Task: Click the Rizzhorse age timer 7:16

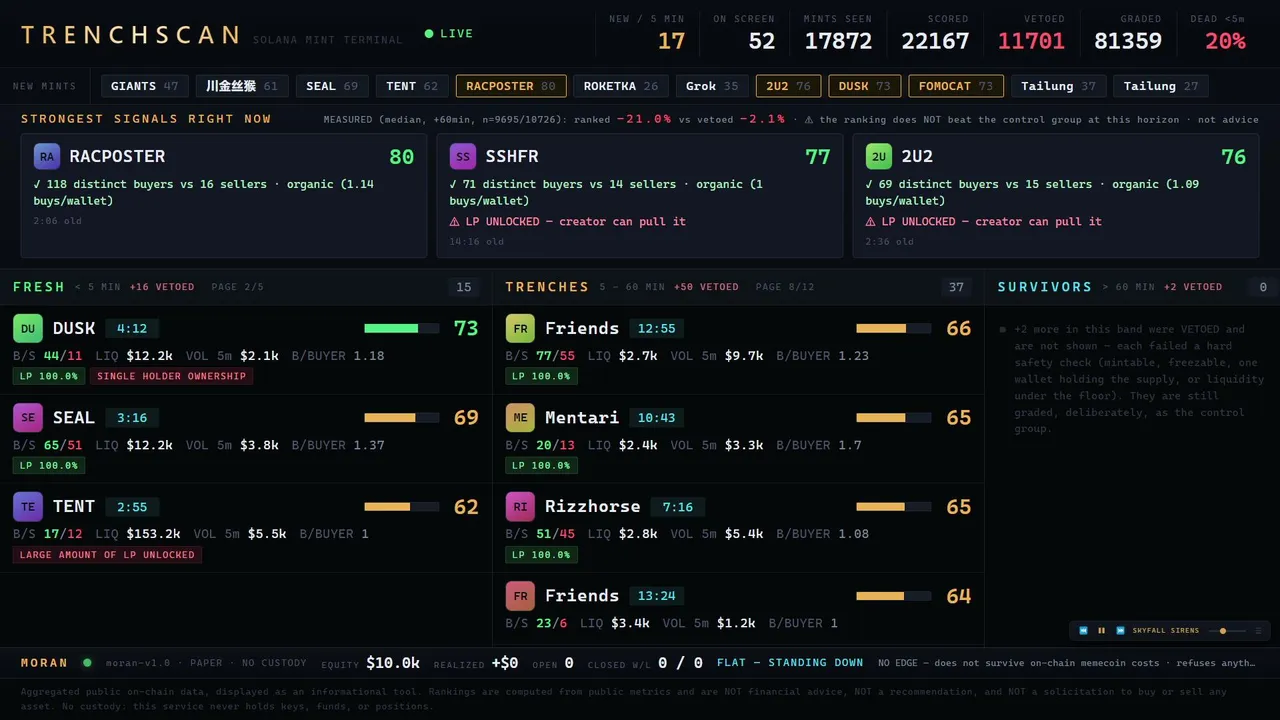Action: [x=677, y=507]
